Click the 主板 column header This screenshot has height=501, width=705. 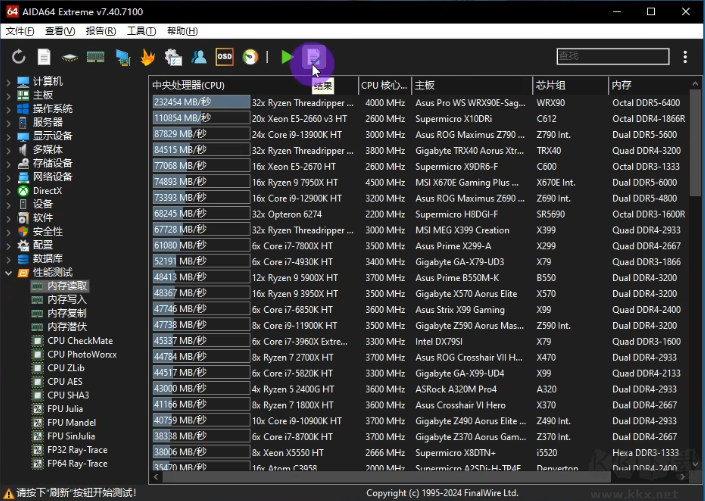472,85
